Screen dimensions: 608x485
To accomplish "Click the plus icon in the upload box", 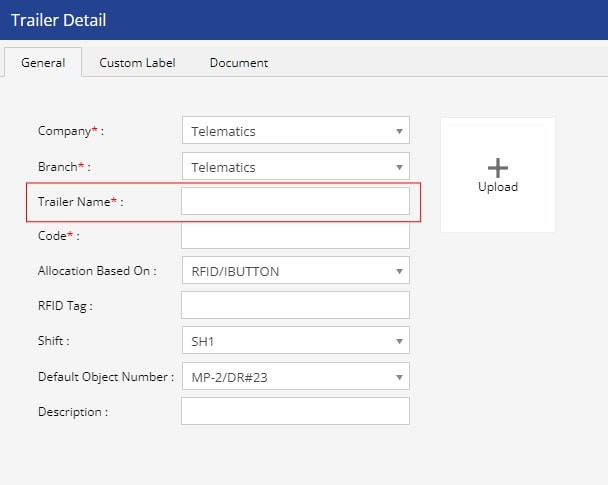I will point(497,167).
